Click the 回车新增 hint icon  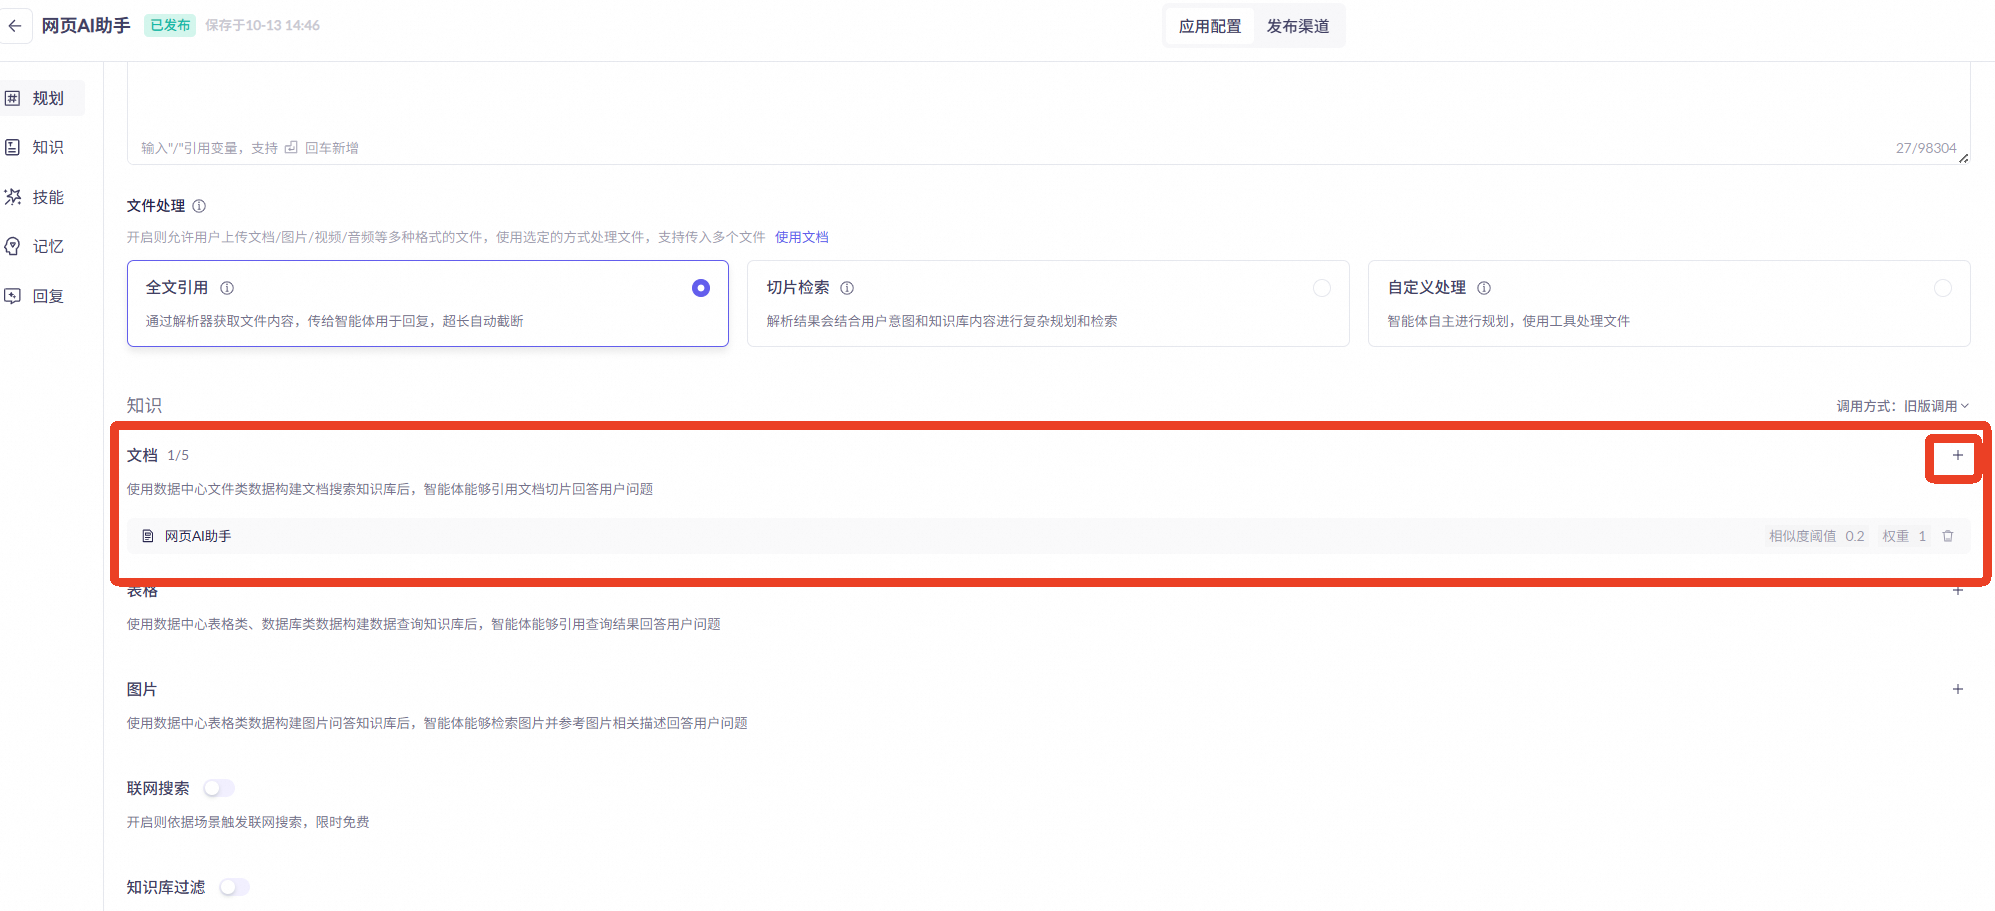click(291, 148)
